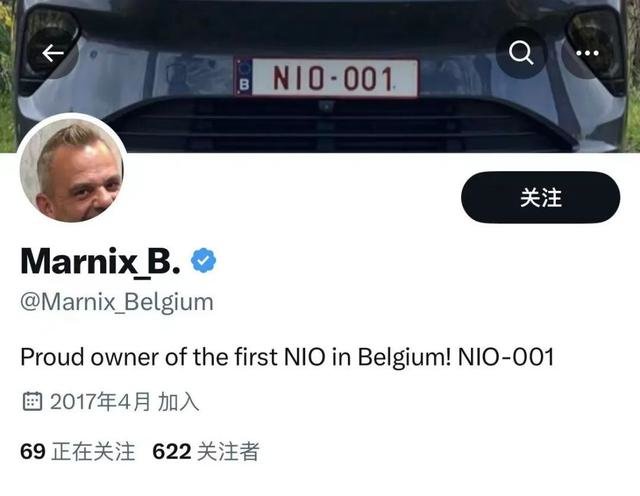
Task: Click the NIO-001 text in the bio
Action: 506,357
